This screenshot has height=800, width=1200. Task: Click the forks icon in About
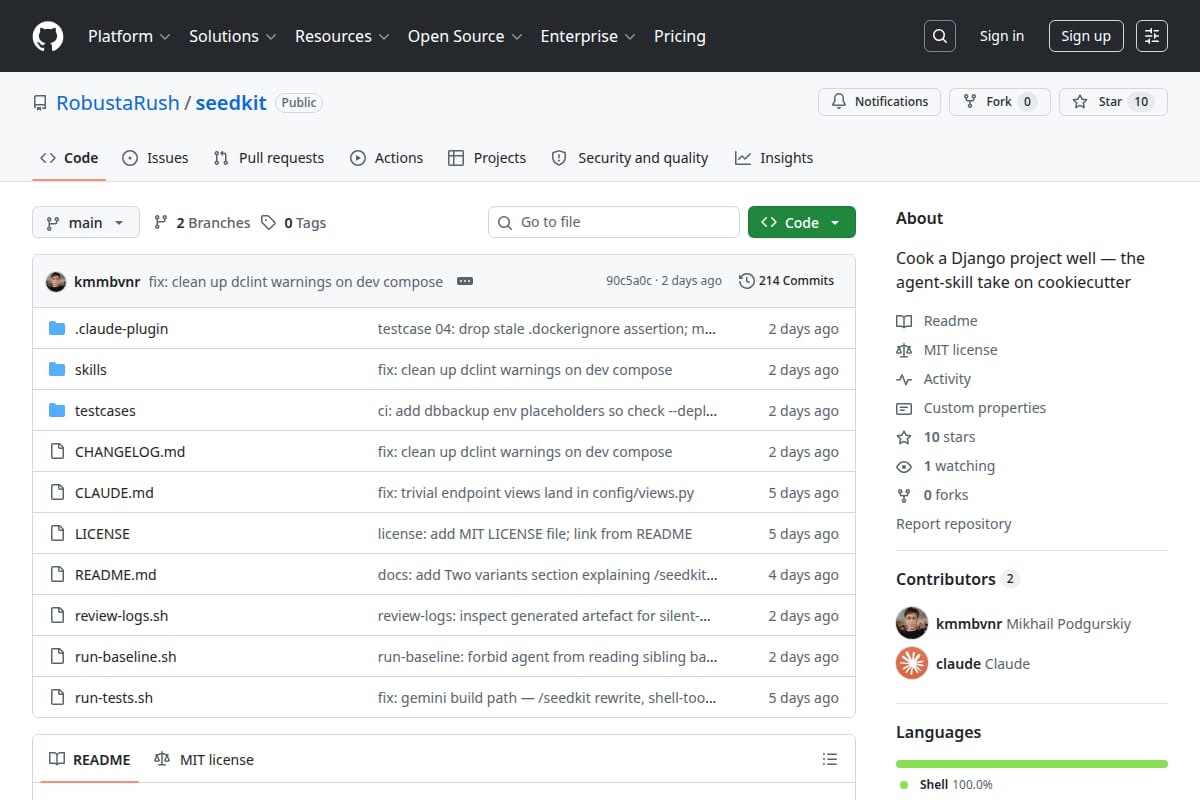tap(904, 495)
